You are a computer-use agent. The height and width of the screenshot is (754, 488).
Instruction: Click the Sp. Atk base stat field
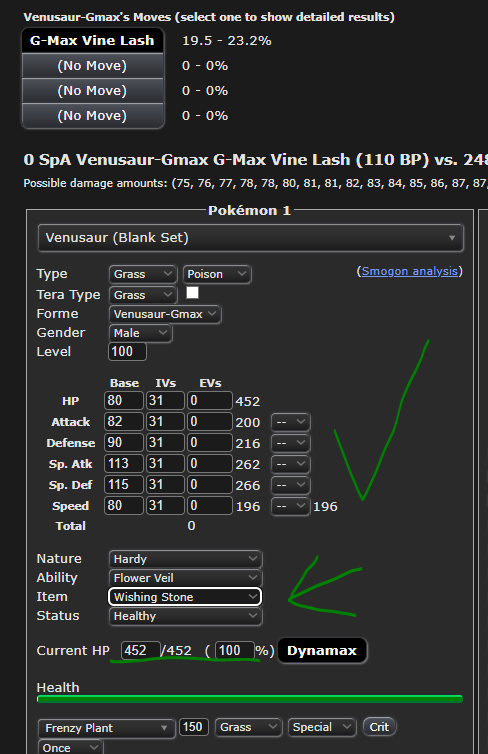pos(124,464)
